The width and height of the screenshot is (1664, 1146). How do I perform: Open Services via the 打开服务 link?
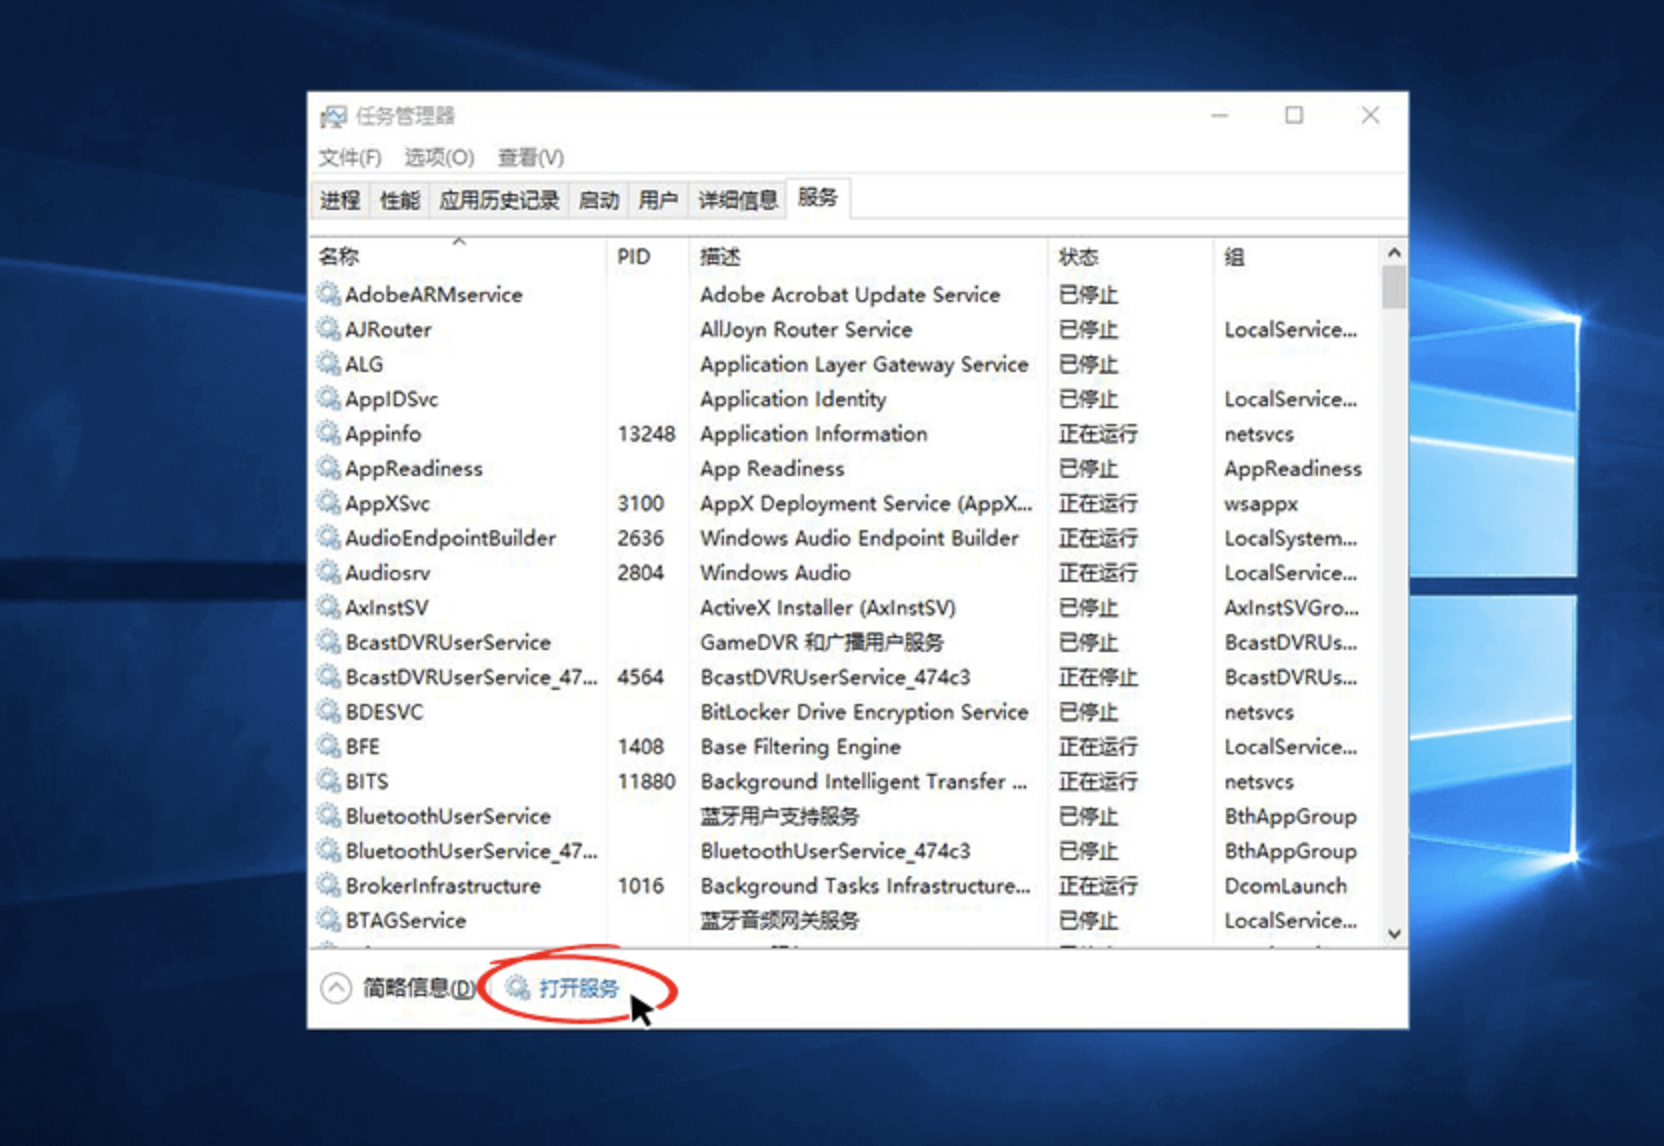(578, 988)
